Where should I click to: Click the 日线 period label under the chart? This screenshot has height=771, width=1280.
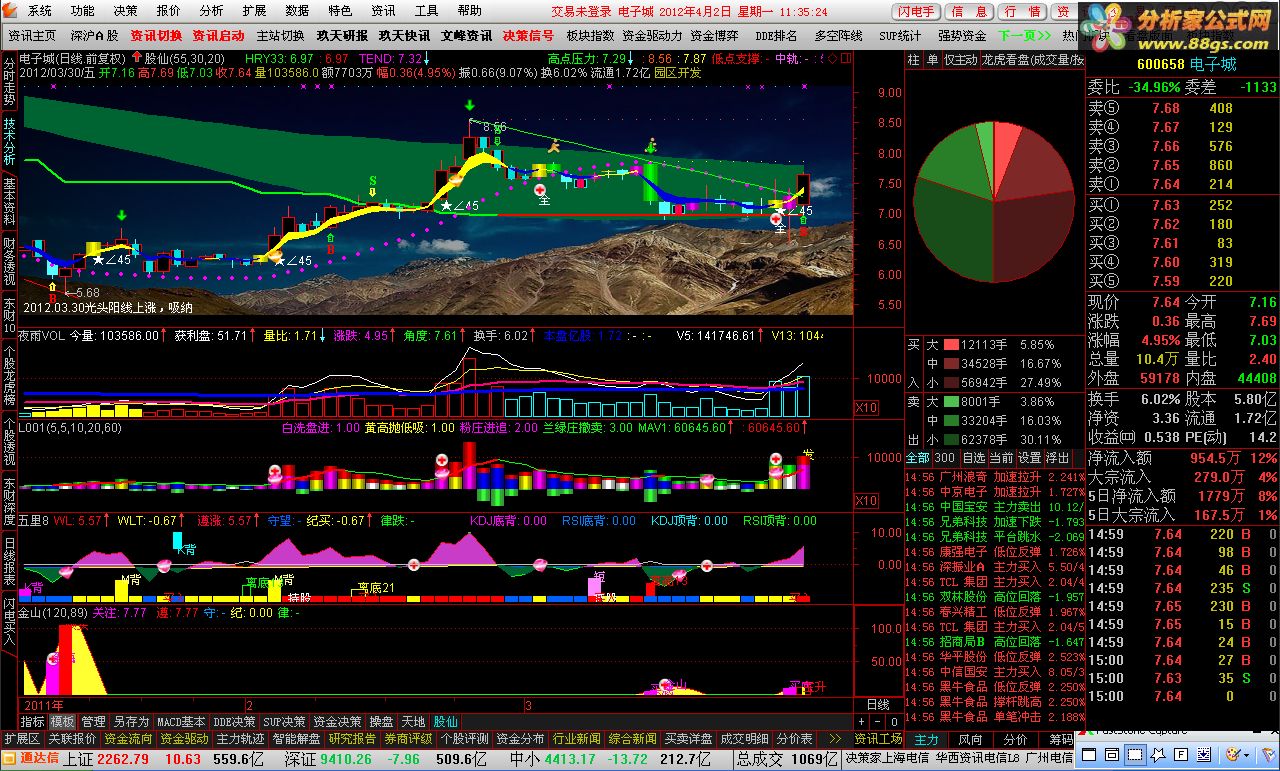[x=877, y=704]
